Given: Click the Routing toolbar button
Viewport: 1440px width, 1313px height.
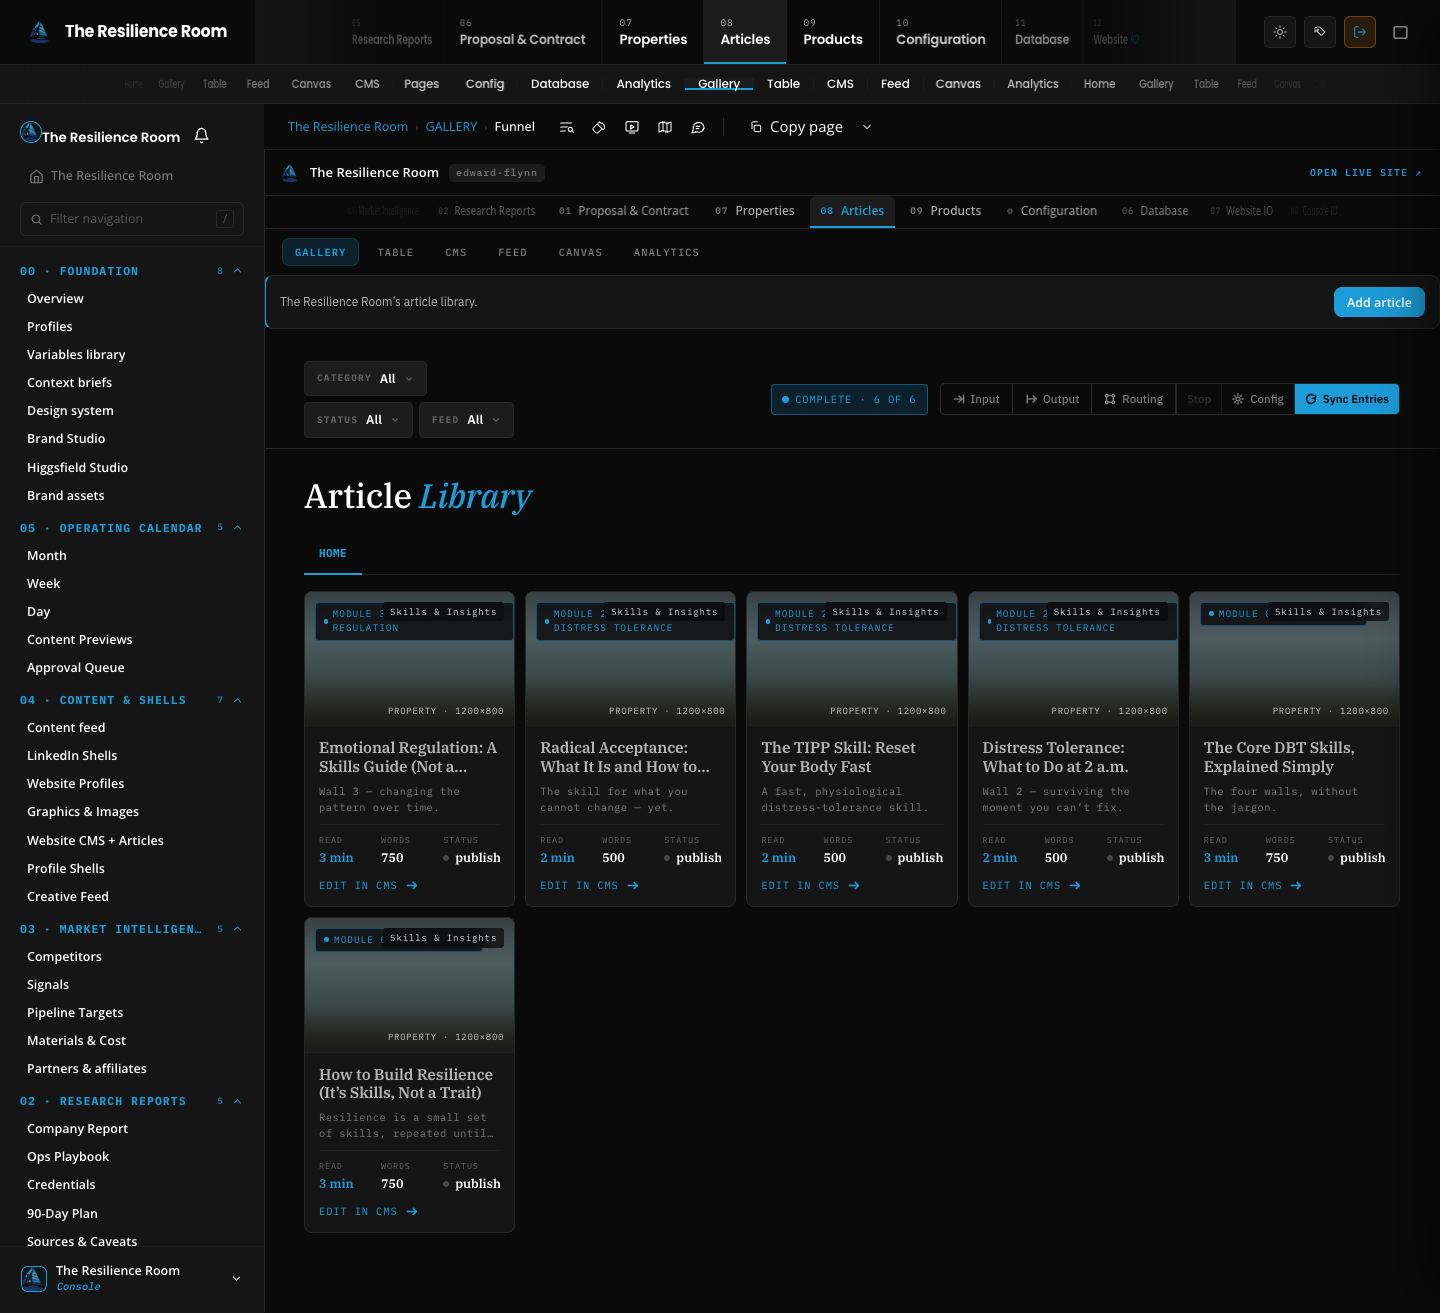Looking at the screenshot, I should pyautogui.click(x=1133, y=399).
